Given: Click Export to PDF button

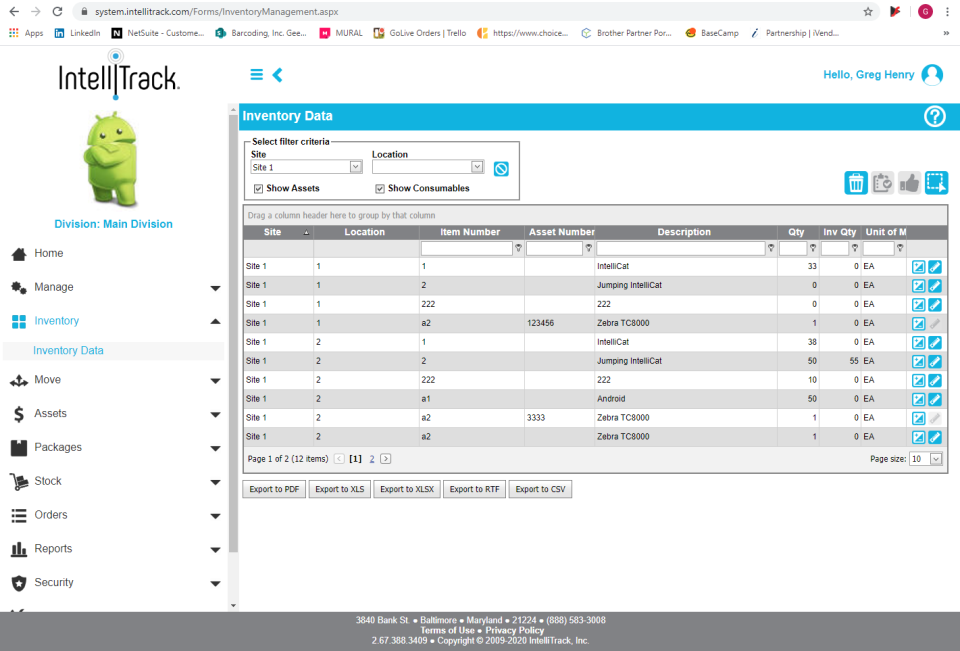Looking at the screenshot, I should (x=274, y=489).
